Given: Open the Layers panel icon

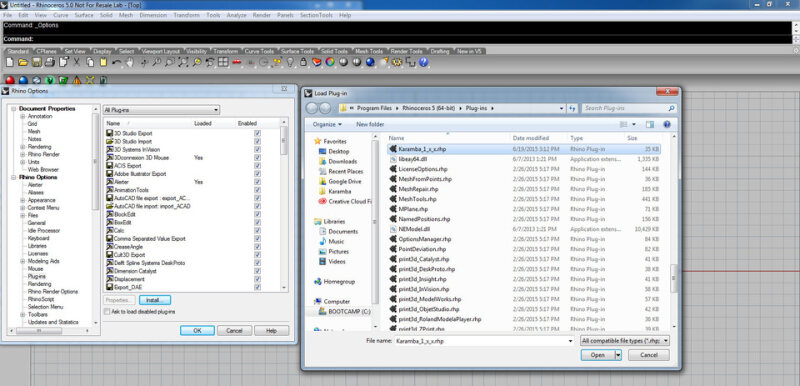Looking at the screenshot, I should 317,62.
